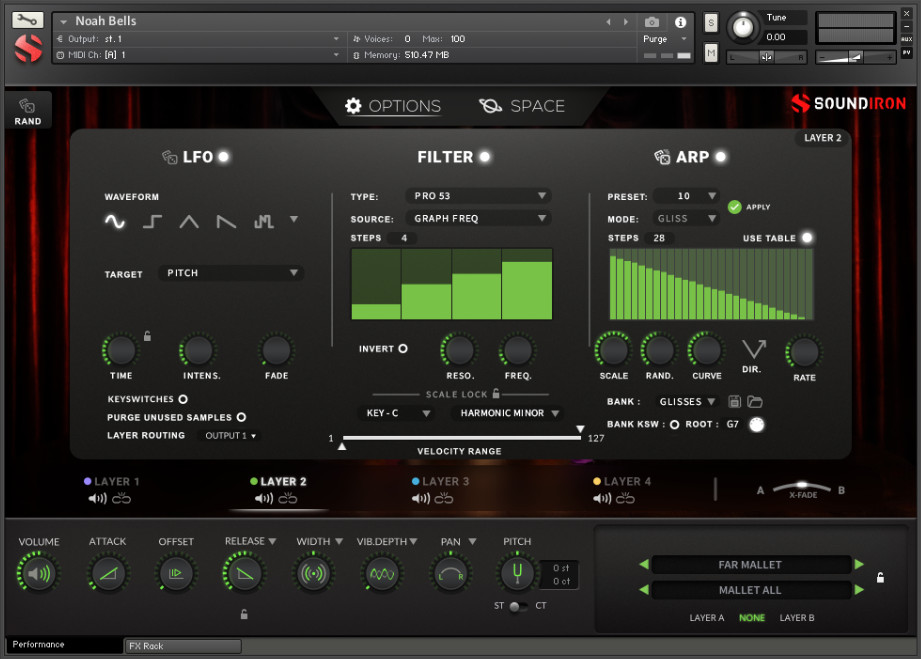This screenshot has width=921, height=659.
Task: Save the arp bank with disk icon
Action: [x=734, y=402]
